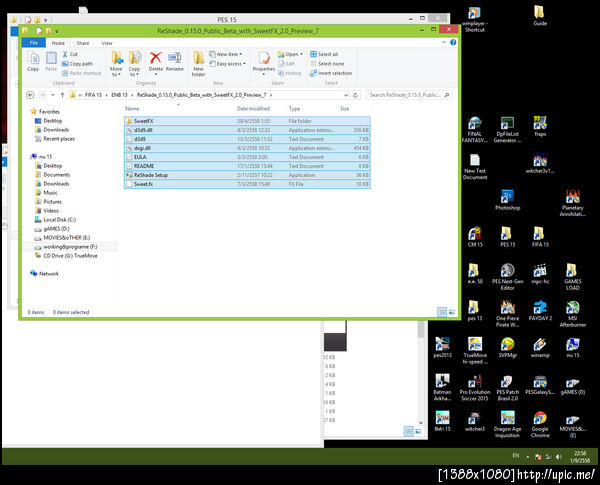Click the Paste icon in the ribbon
Viewport: 600px width, 485px height.
(x=51, y=61)
